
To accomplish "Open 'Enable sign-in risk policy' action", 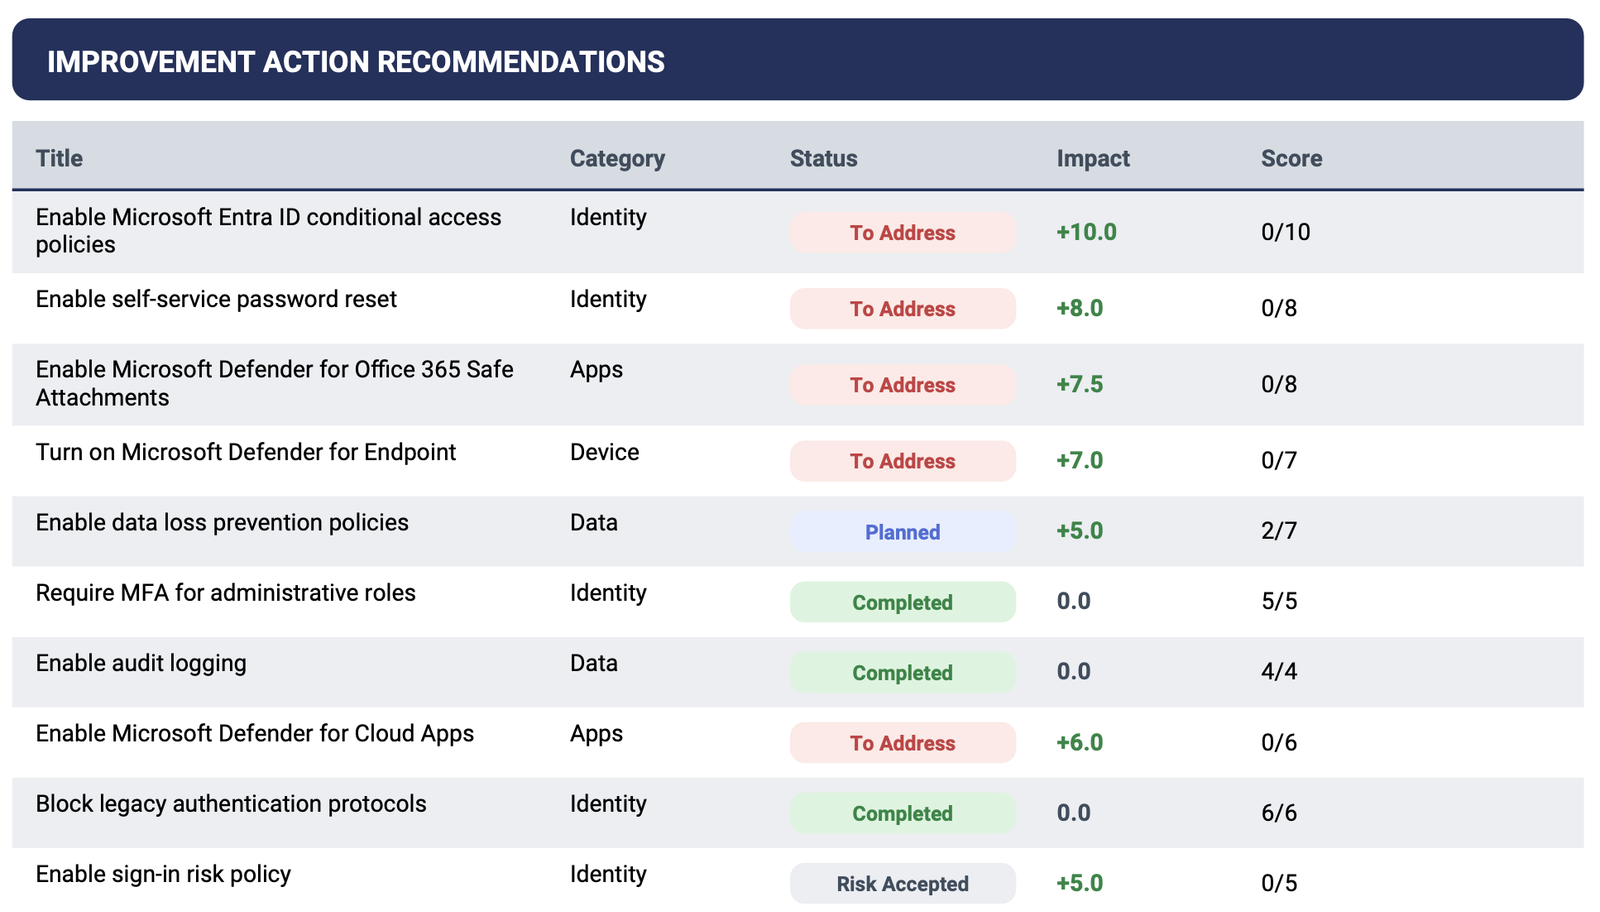I will pyautogui.click(x=163, y=874).
